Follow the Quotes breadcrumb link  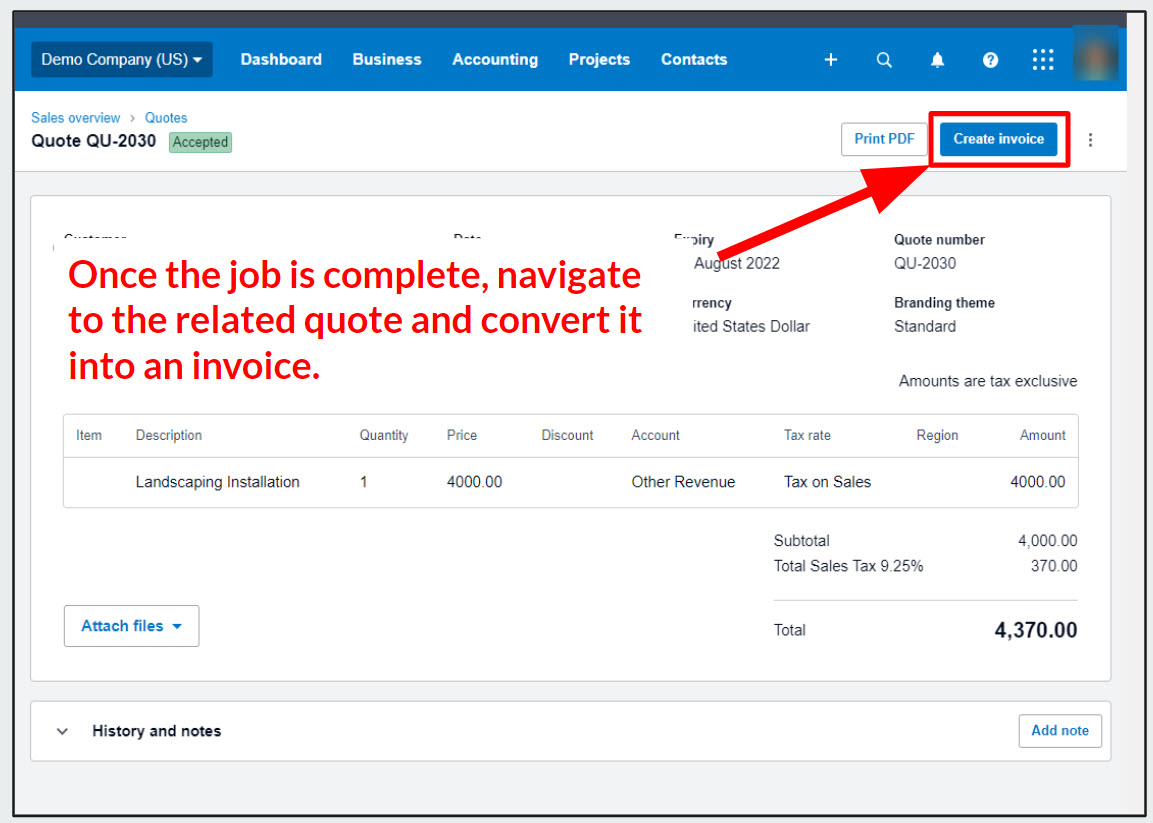click(x=166, y=118)
